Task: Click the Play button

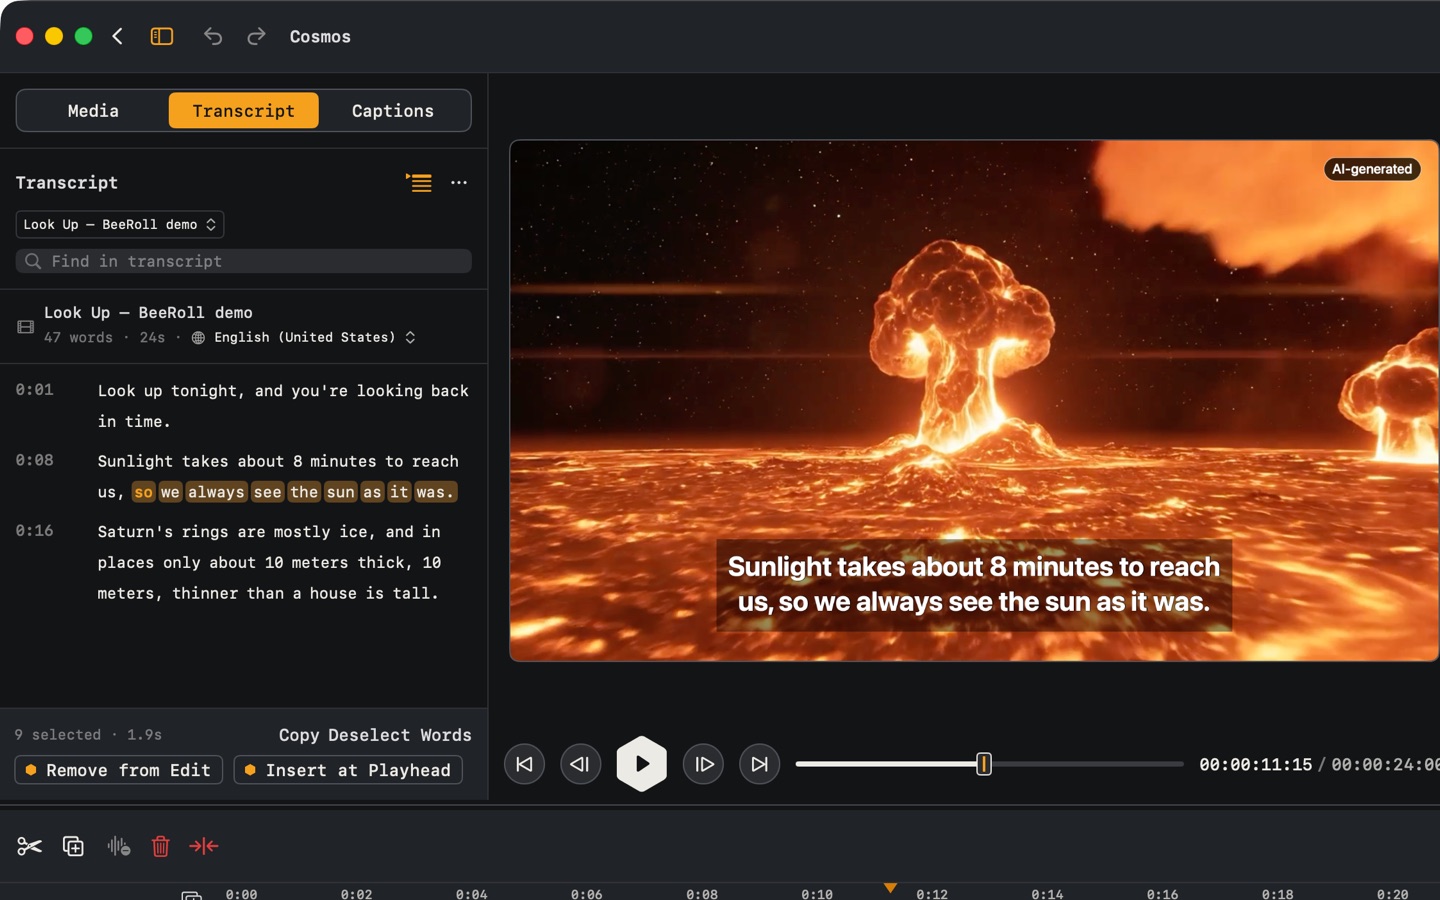Action: pyautogui.click(x=642, y=764)
